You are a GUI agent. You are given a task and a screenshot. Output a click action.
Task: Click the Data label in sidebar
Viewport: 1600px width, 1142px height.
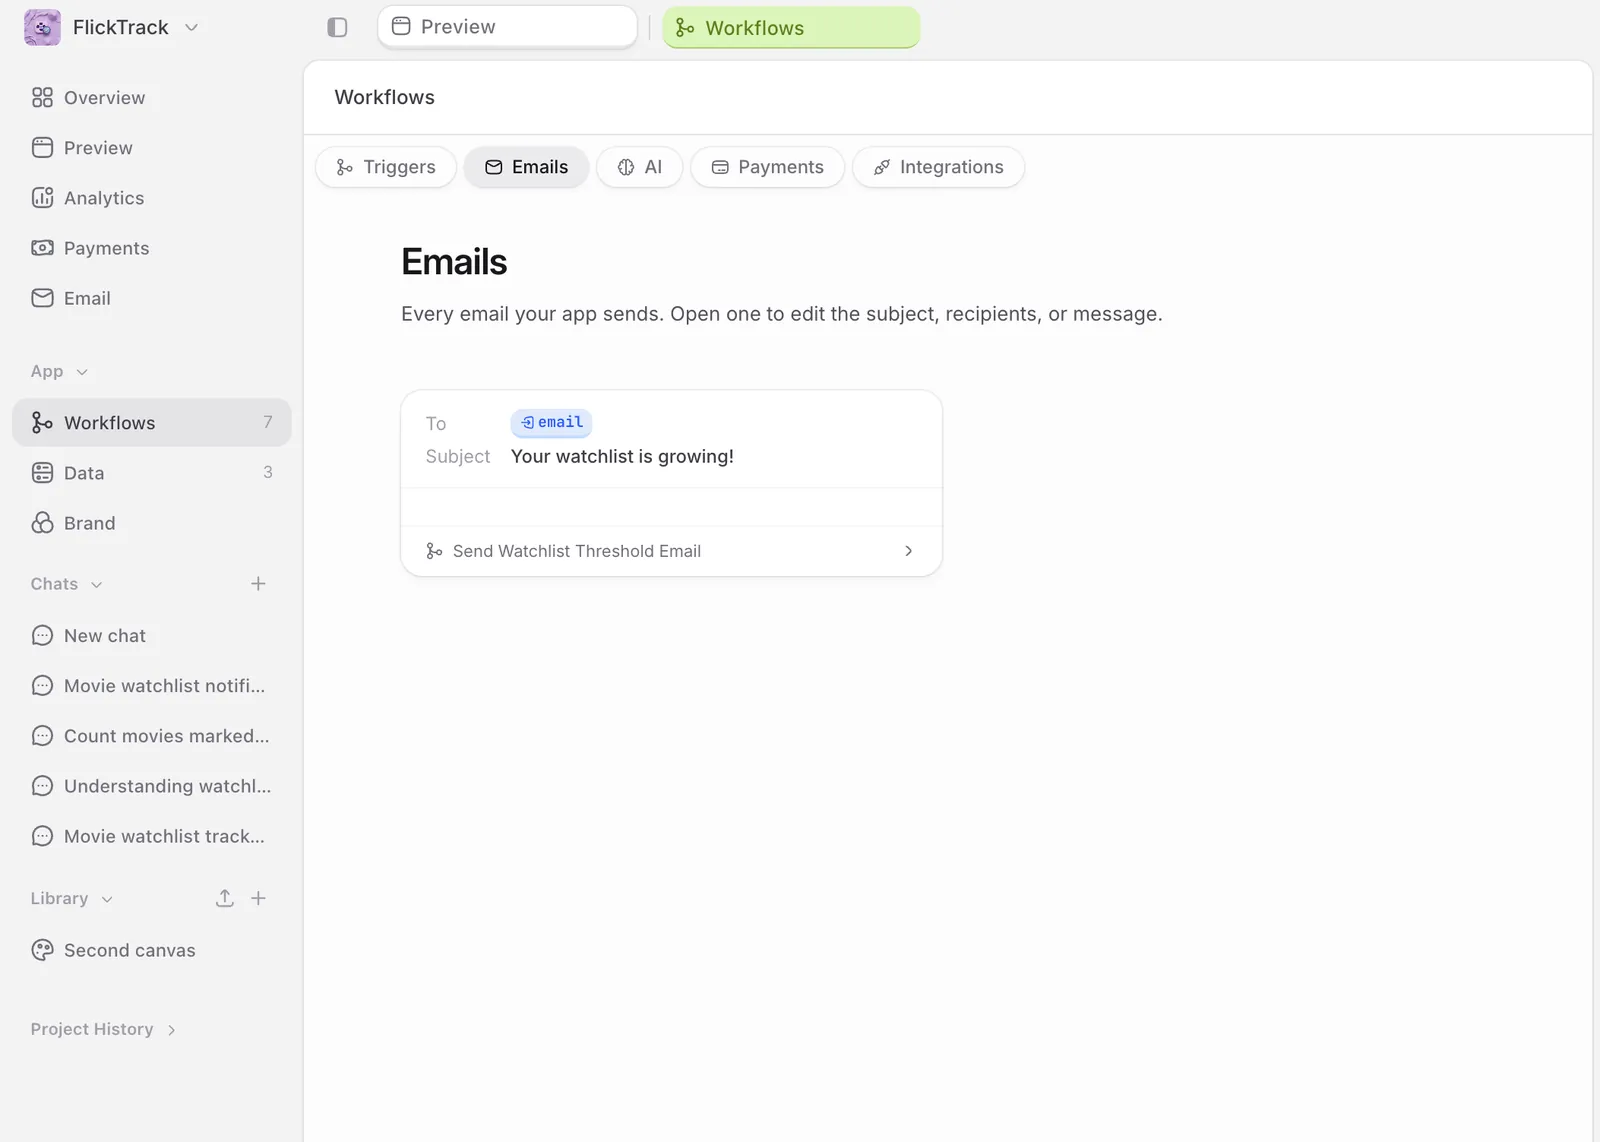click(84, 473)
